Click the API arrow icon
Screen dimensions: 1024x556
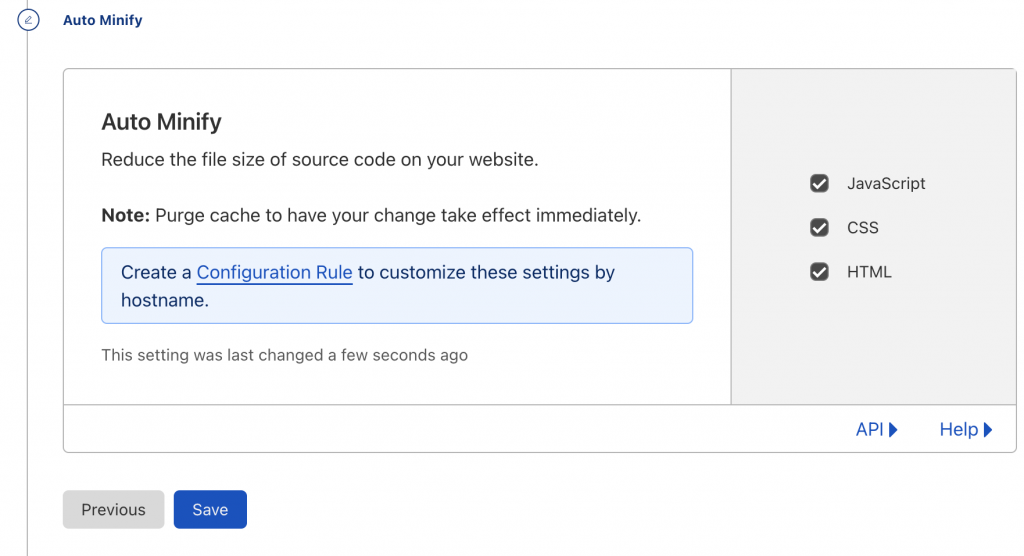[893, 430]
